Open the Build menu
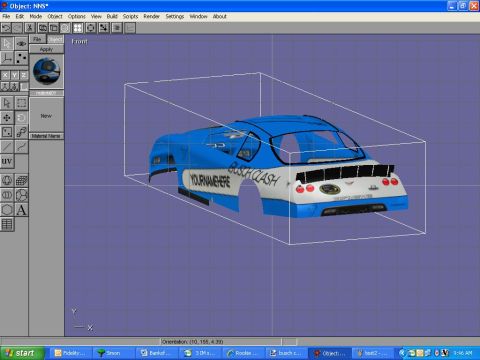Viewport: 480px width, 360px height. pyautogui.click(x=112, y=16)
